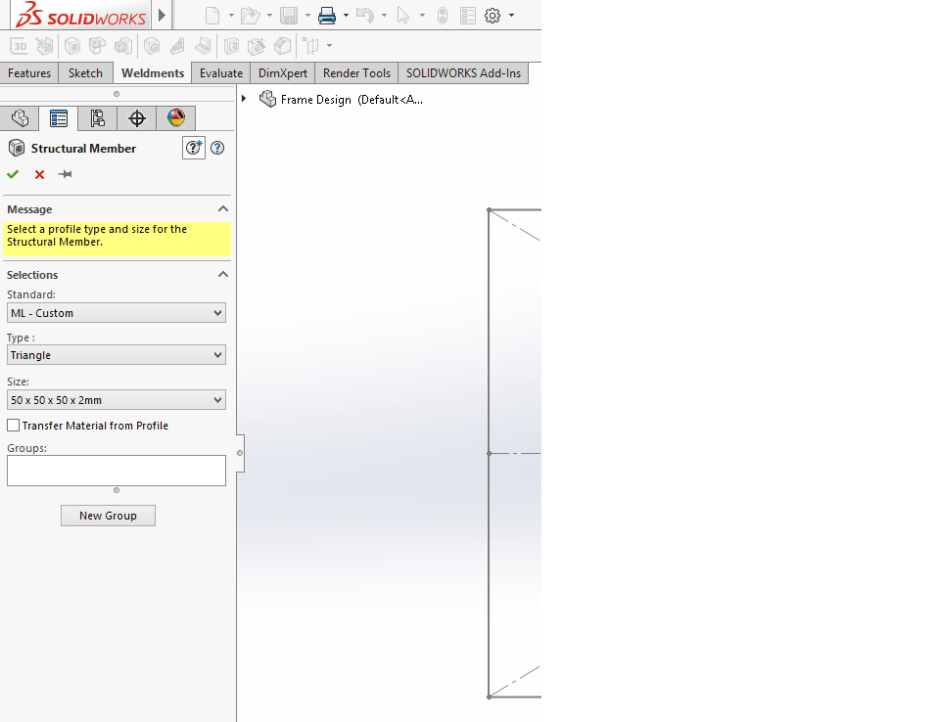Confirm the Structural Member with green check
The height and width of the screenshot is (722, 940).
(12, 174)
